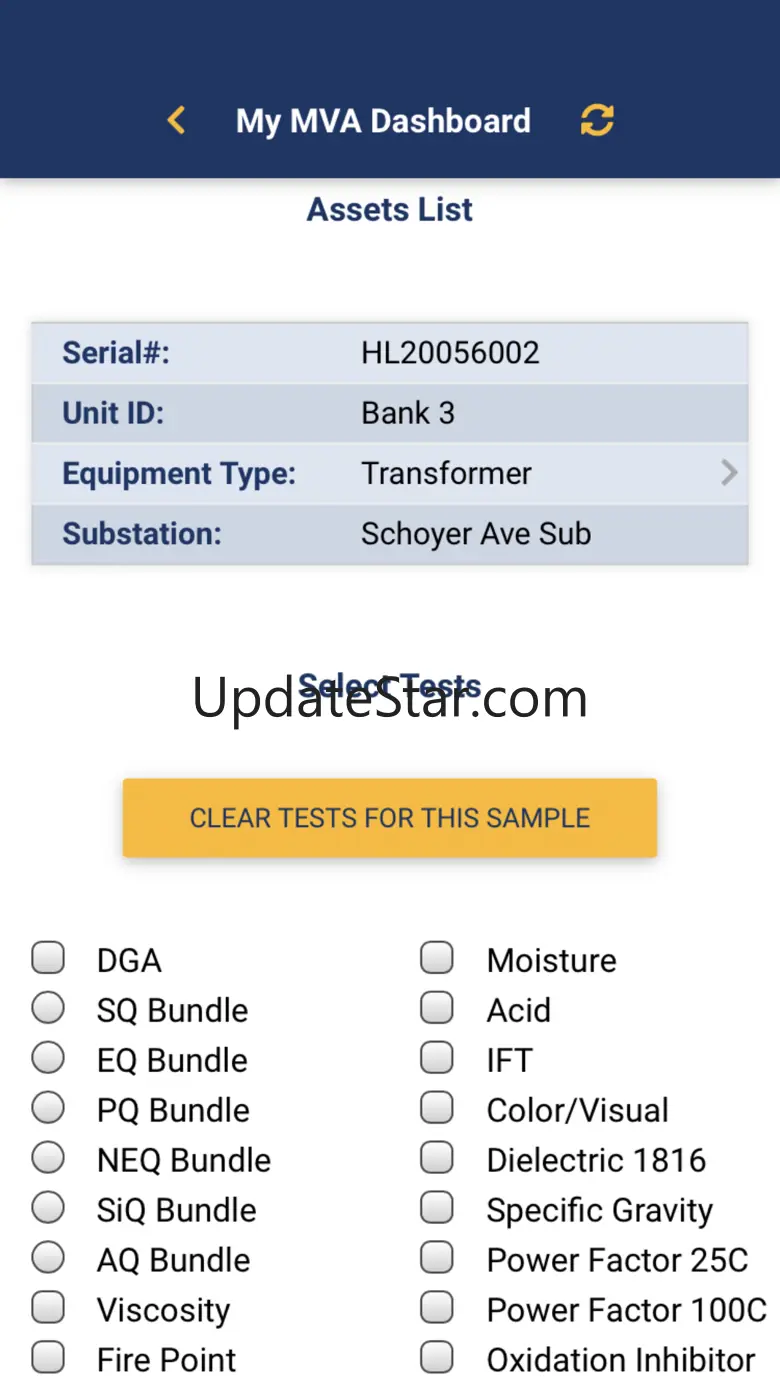
Task: Tap the My MVA Dashboard title
Action: 383,121
